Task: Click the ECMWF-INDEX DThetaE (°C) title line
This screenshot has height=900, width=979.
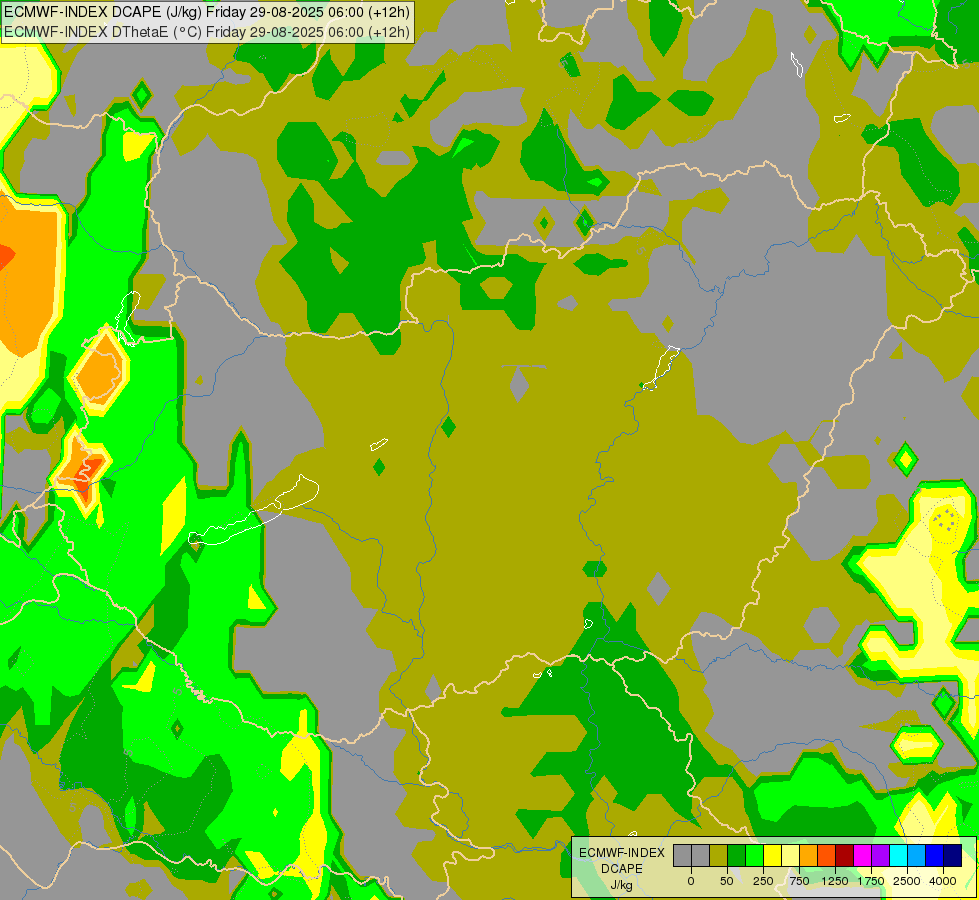Action: 207,31
